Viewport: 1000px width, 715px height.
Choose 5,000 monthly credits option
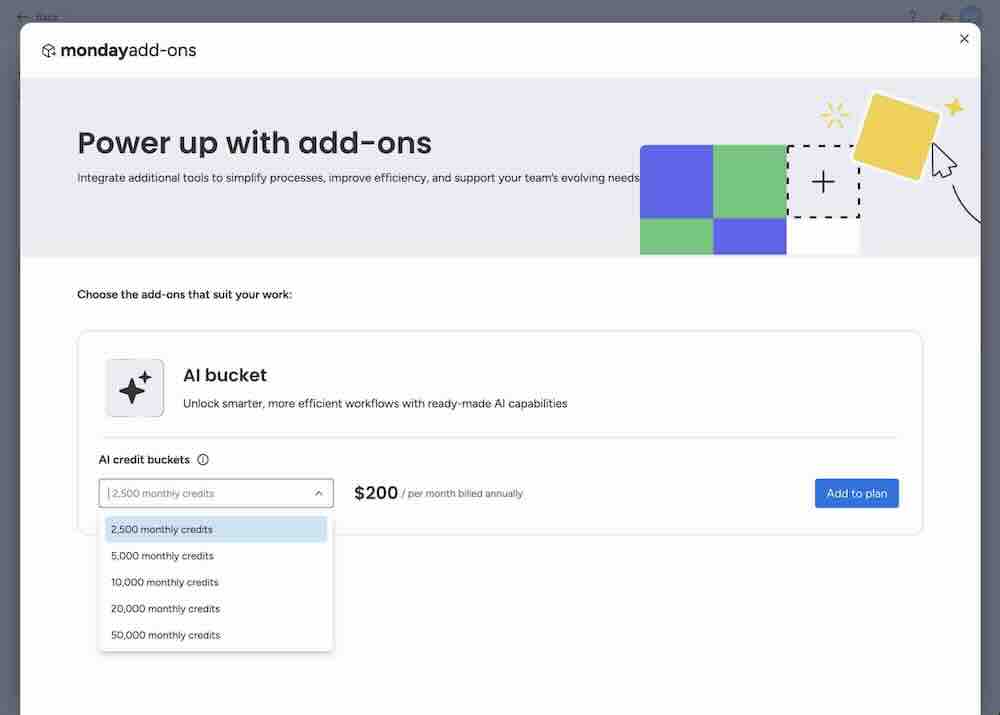[216, 556]
